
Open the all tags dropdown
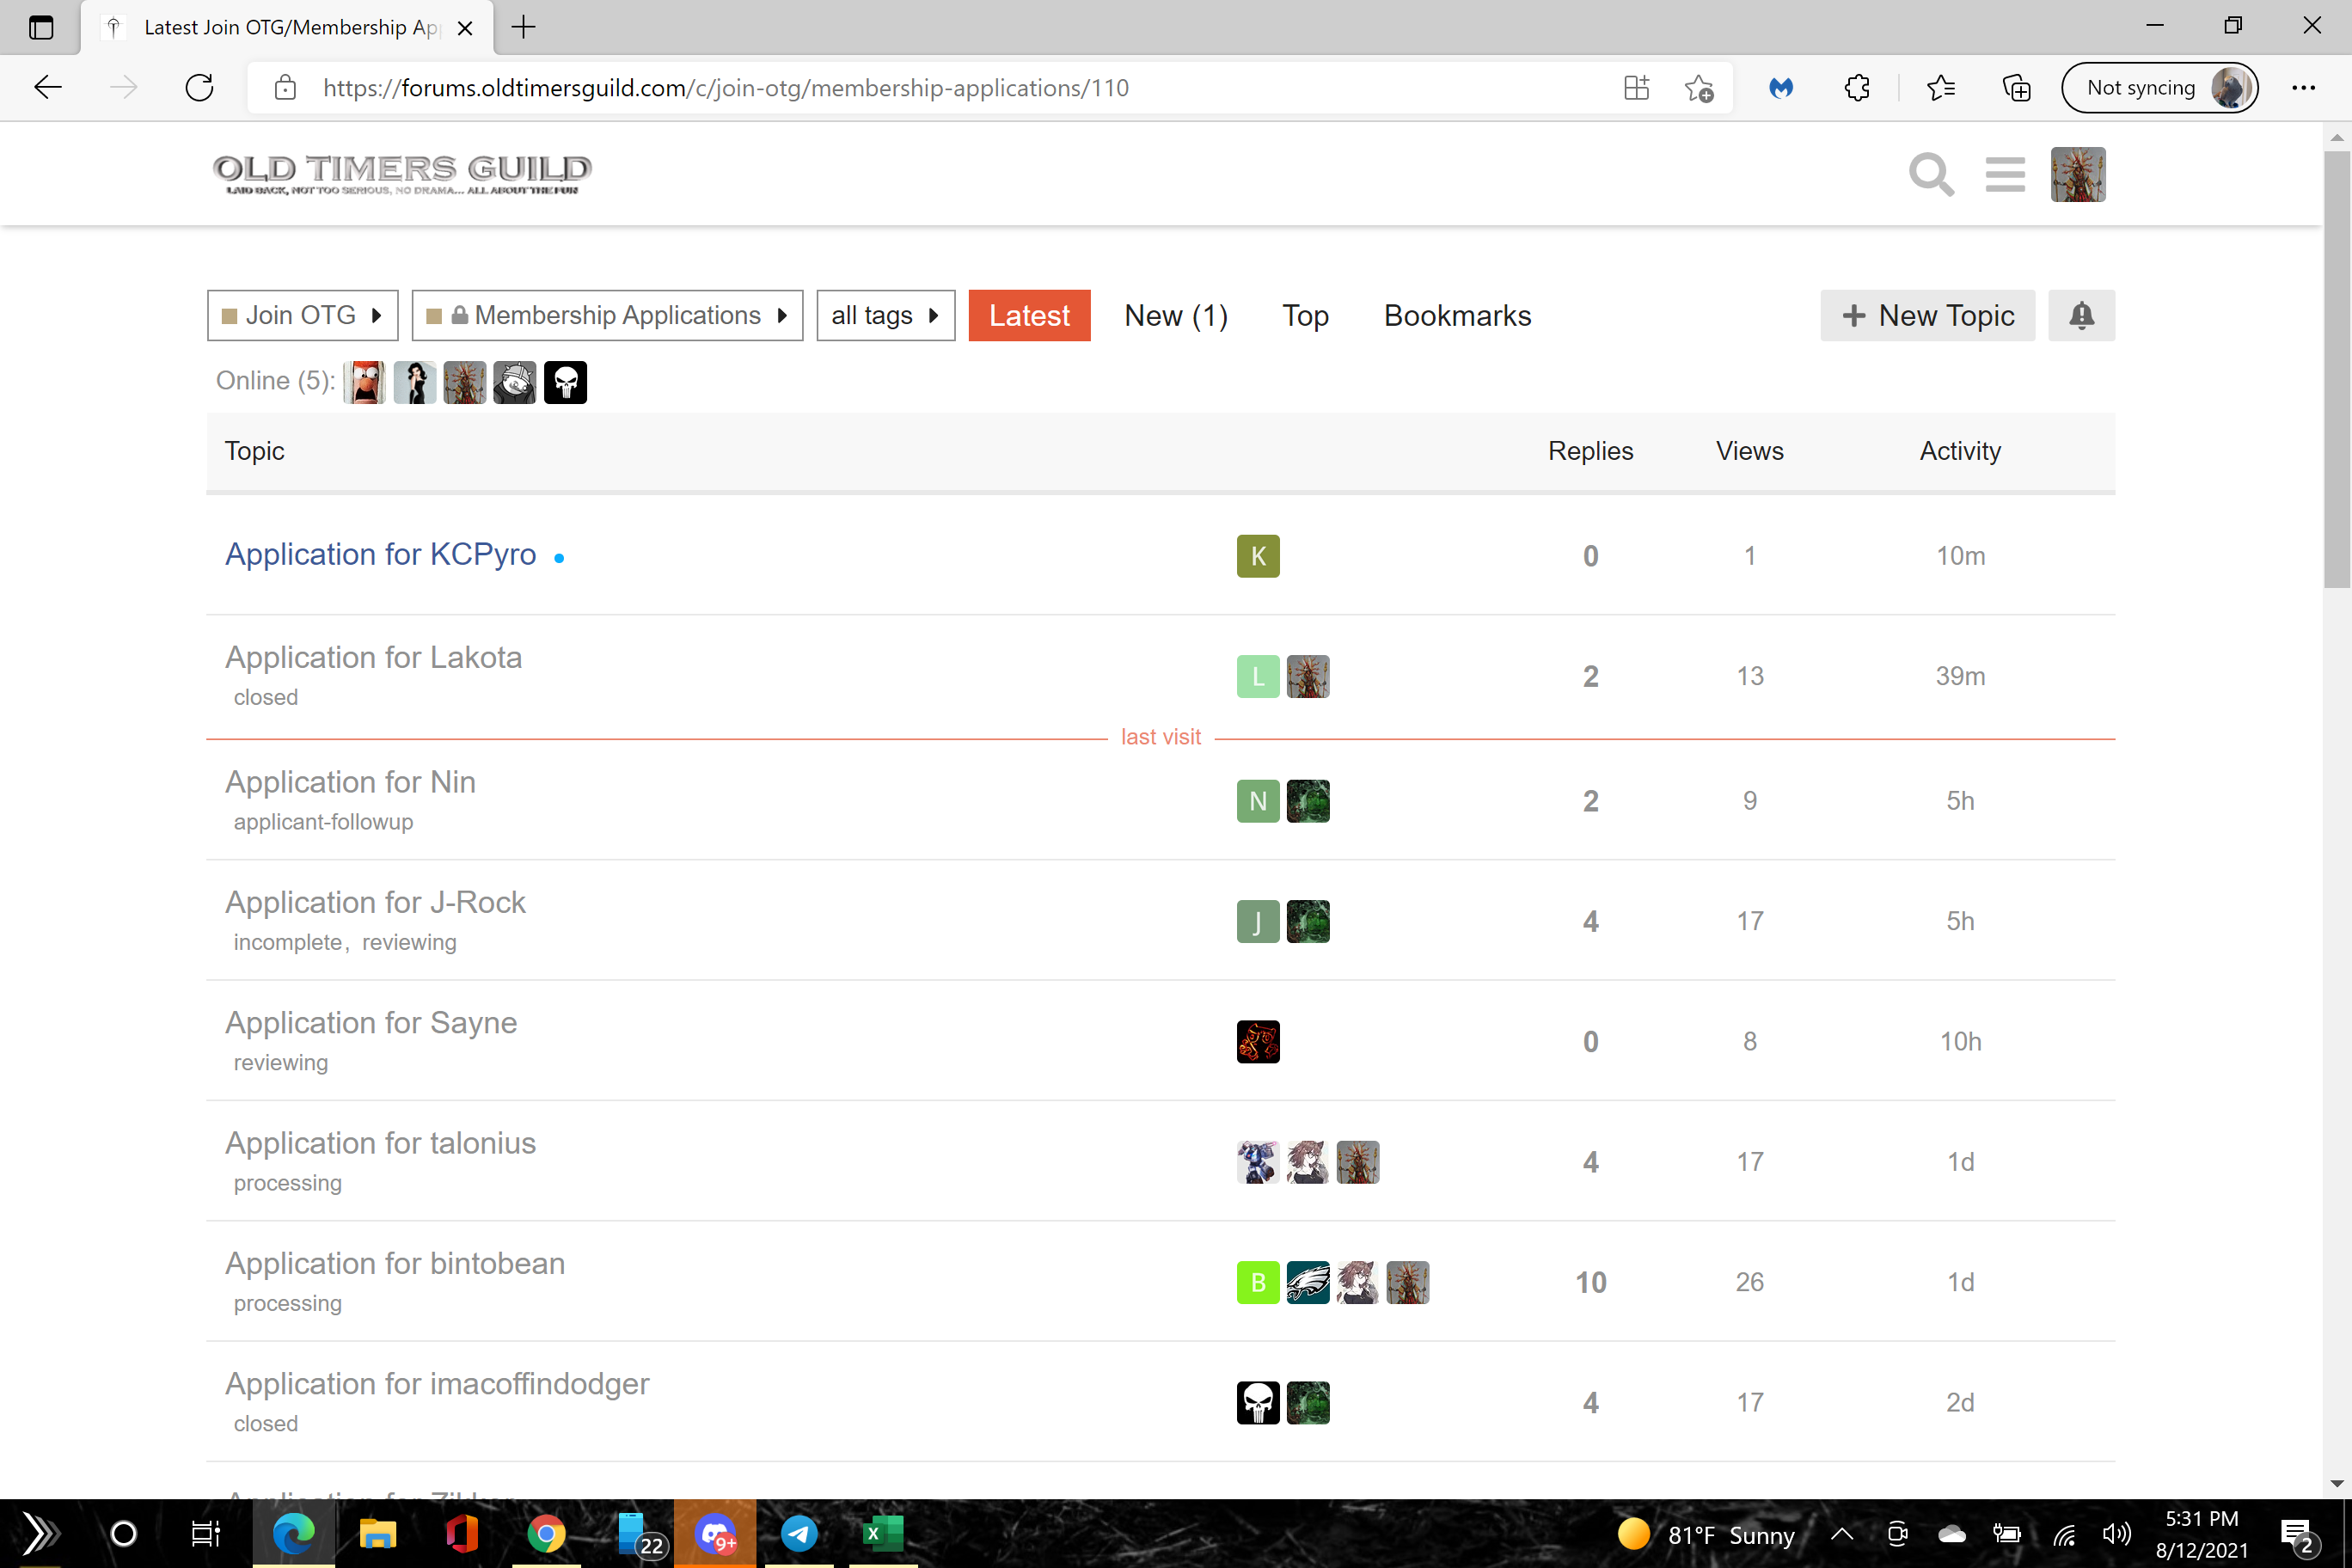click(885, 316)
